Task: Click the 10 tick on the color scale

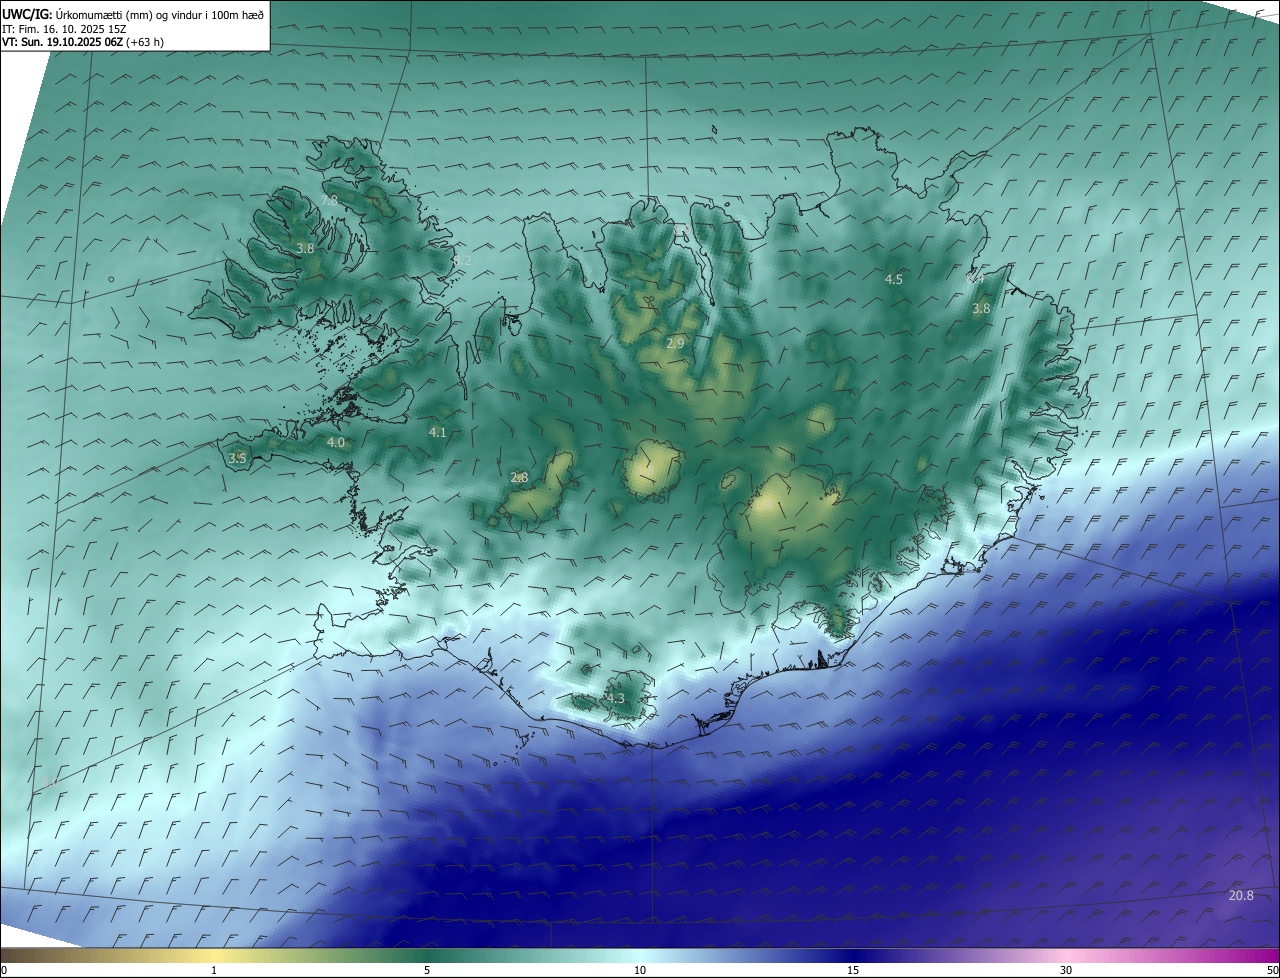Action: point(640,970)
